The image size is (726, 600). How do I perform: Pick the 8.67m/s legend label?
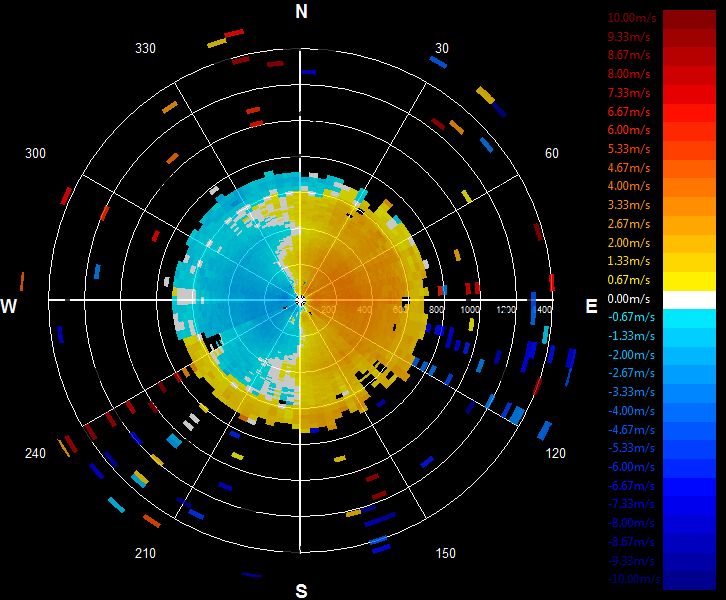click(x=629, y=55)
